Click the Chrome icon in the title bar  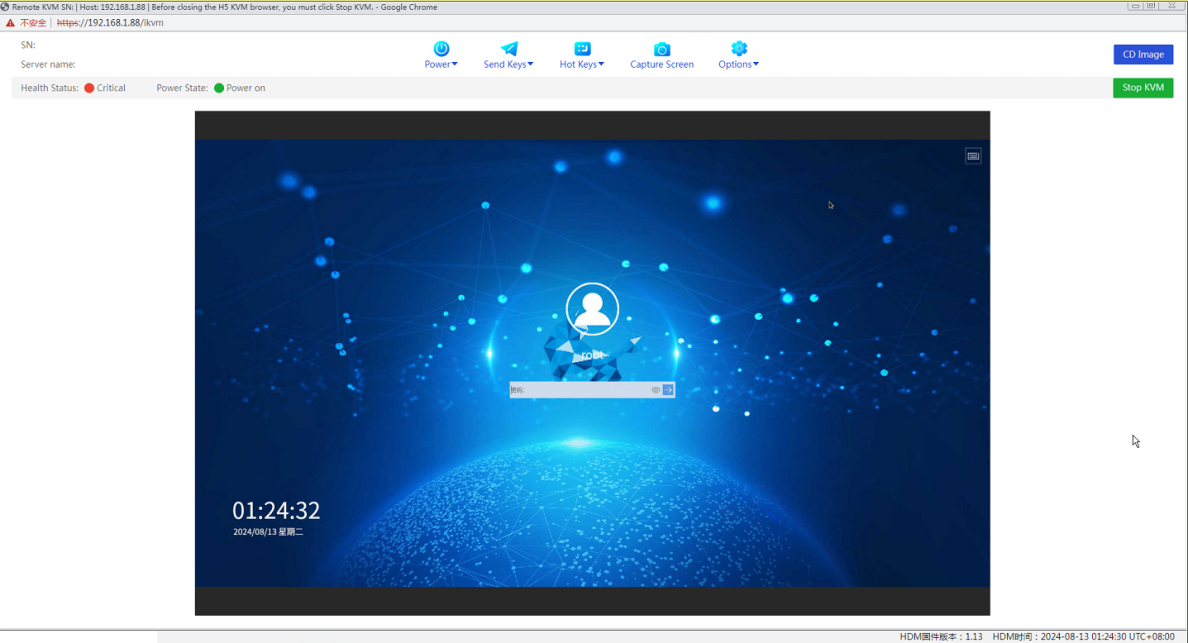point(5,7)
